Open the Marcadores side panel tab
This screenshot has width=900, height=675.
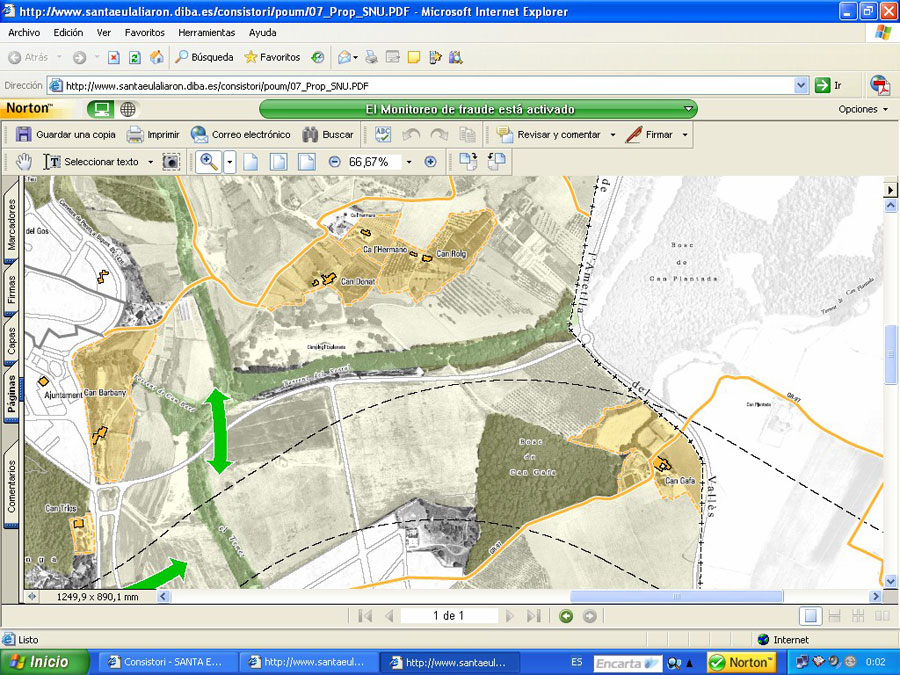(x=12, y=224)
